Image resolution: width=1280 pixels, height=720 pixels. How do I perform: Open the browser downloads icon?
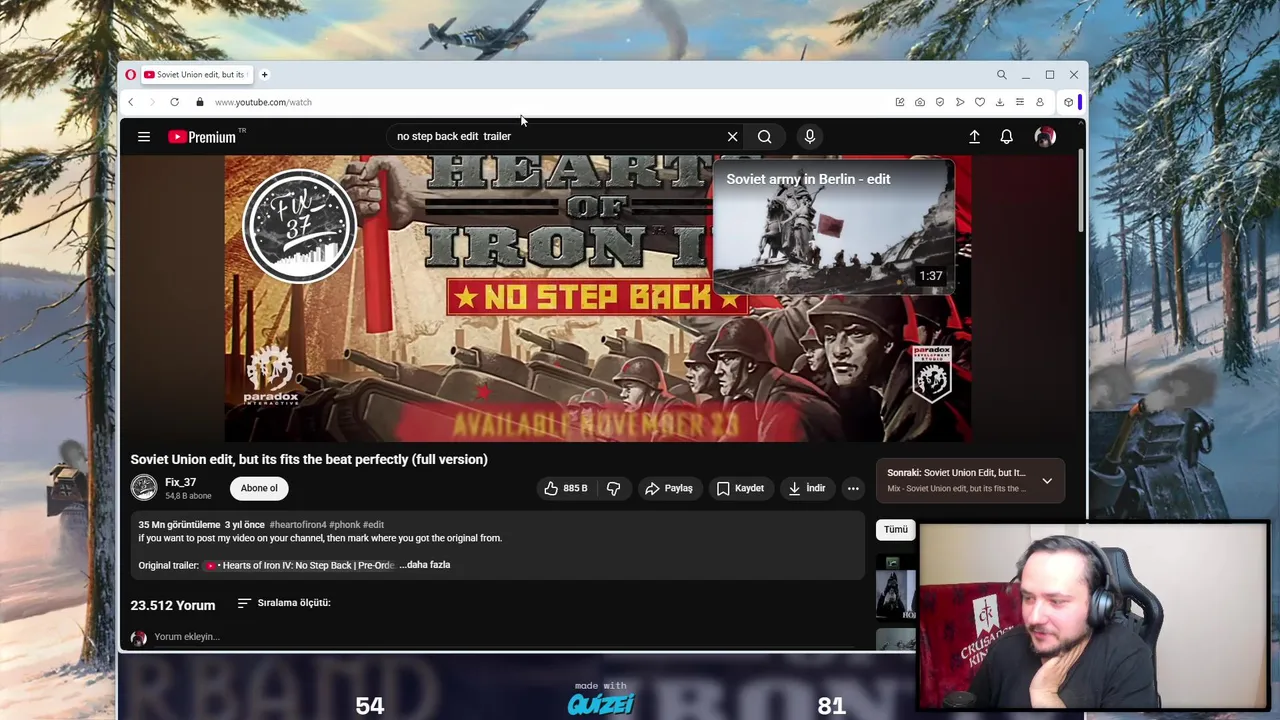point(1000,102)
